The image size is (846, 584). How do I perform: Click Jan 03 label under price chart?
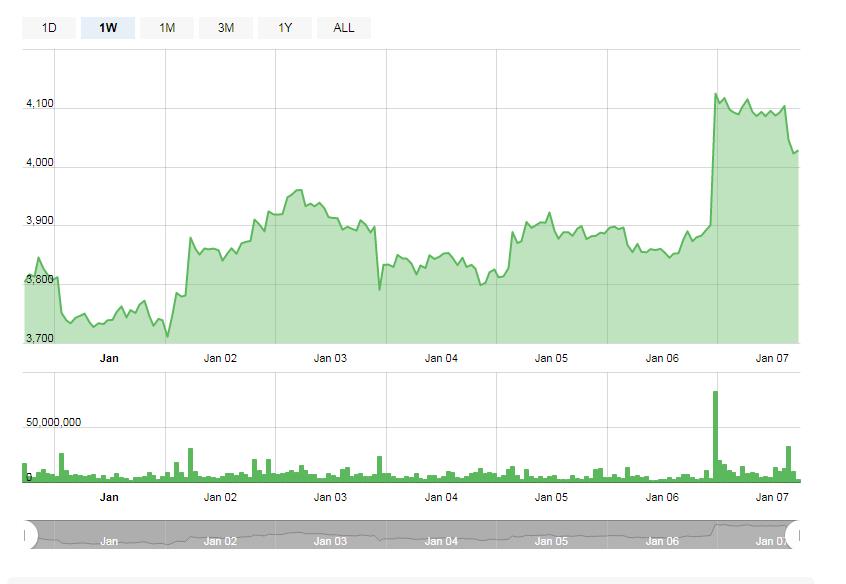click(x=330, y=358)
